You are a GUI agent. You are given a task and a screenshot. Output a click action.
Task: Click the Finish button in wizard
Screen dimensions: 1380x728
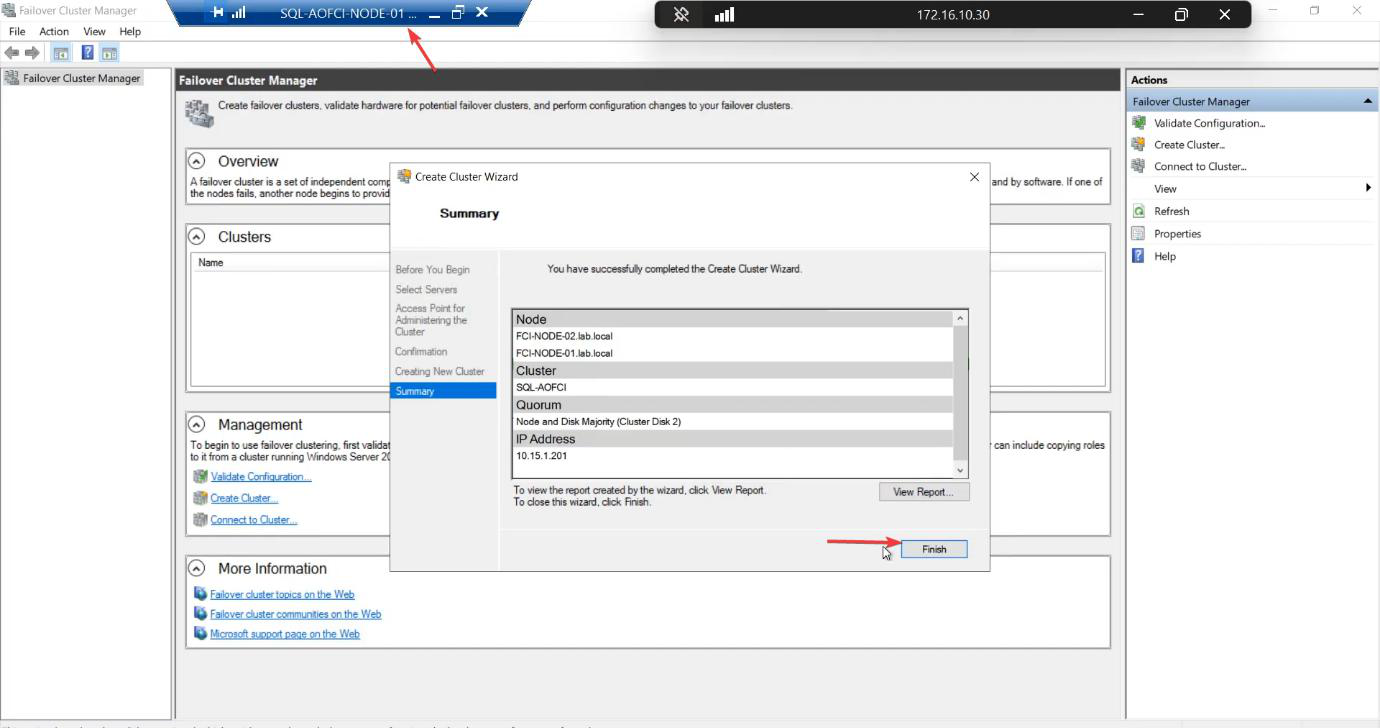[934, 549]
